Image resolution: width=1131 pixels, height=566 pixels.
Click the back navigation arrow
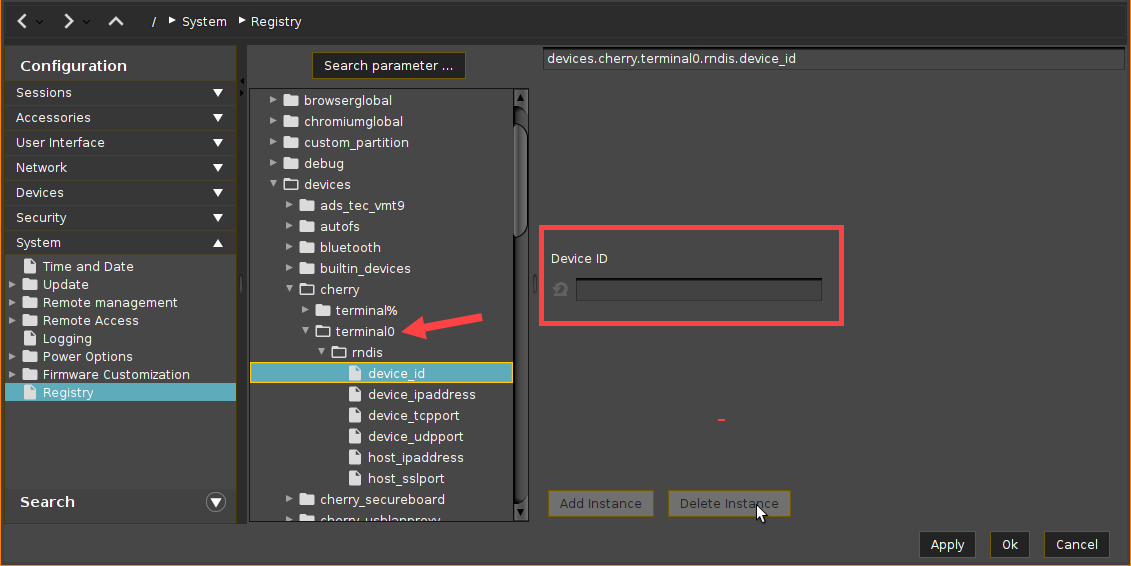tap(22, 21)
